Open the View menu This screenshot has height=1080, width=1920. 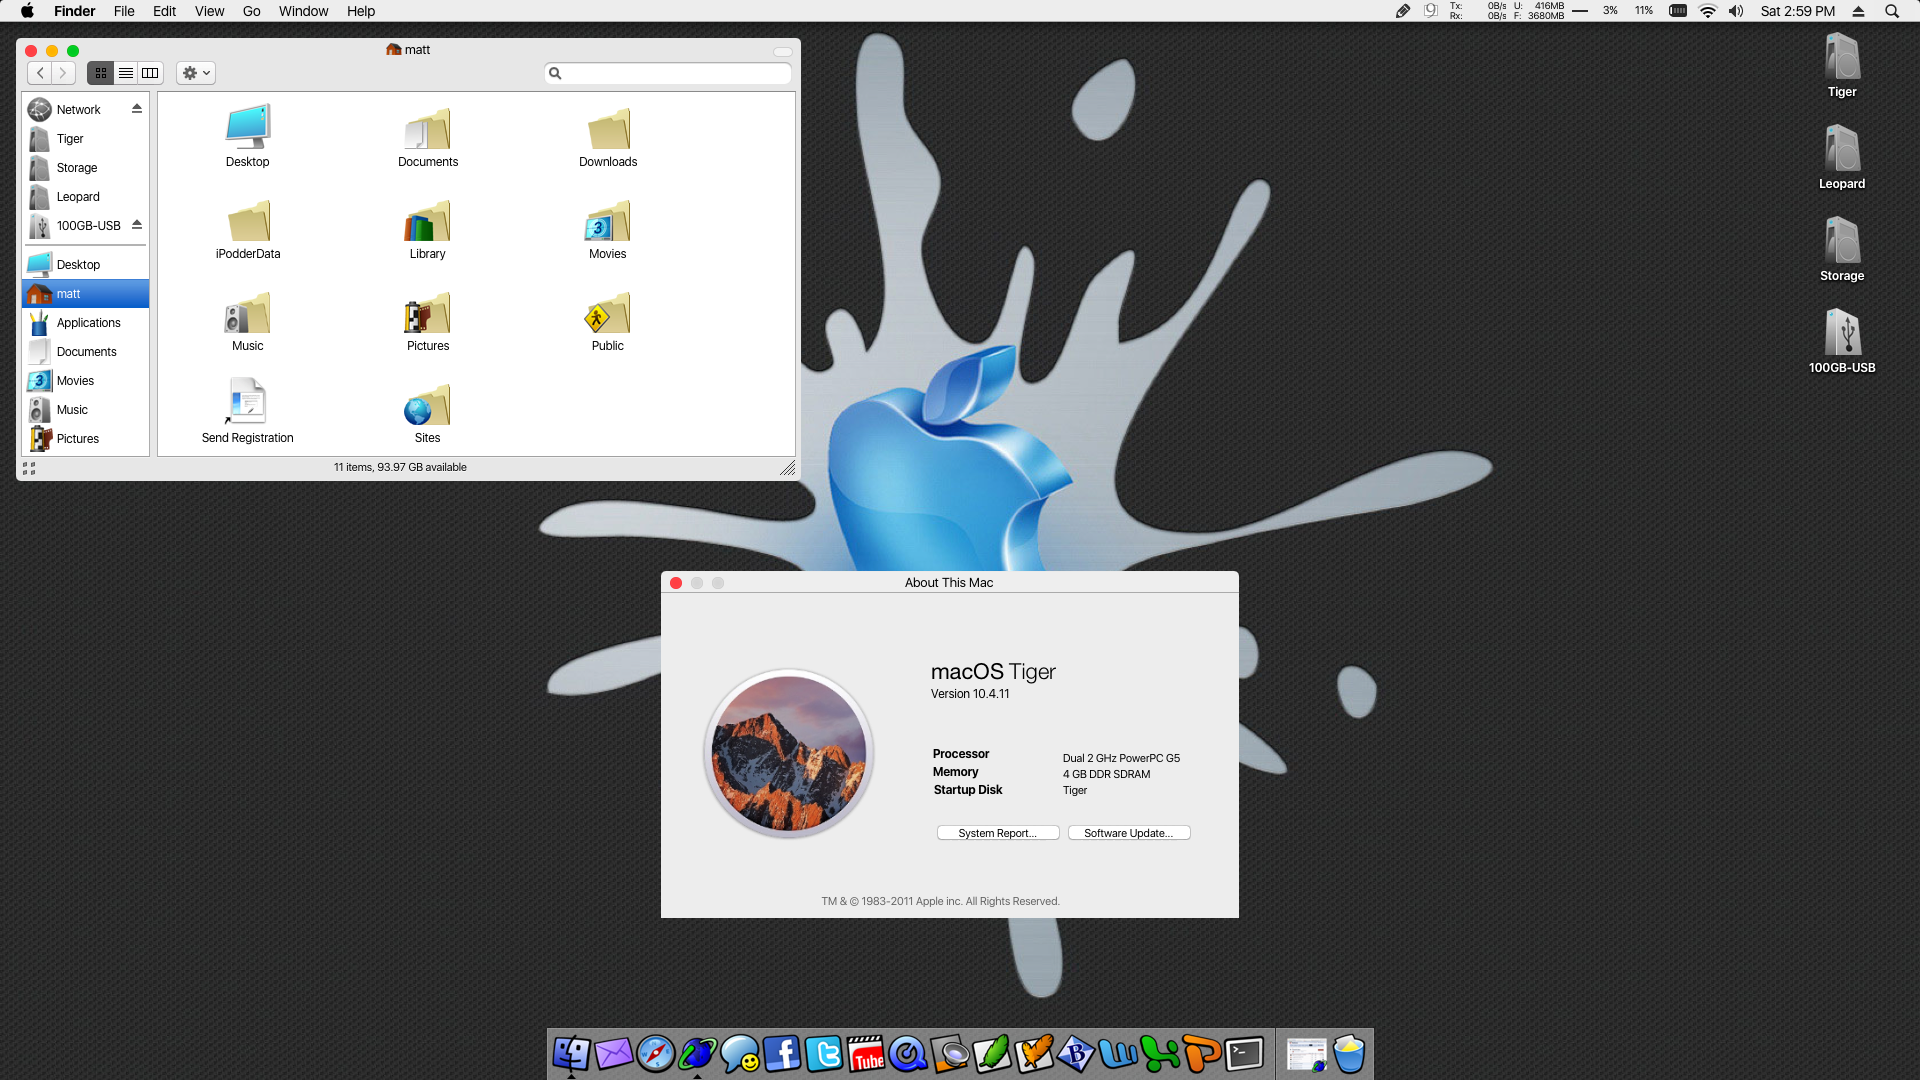click(x=209, y=11)
